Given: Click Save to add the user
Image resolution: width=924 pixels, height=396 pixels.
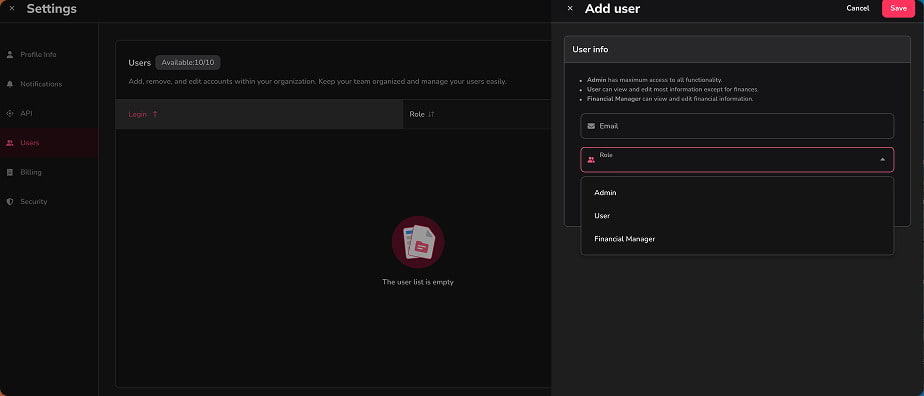Looking at the screenshot, I should click(898, 8).
